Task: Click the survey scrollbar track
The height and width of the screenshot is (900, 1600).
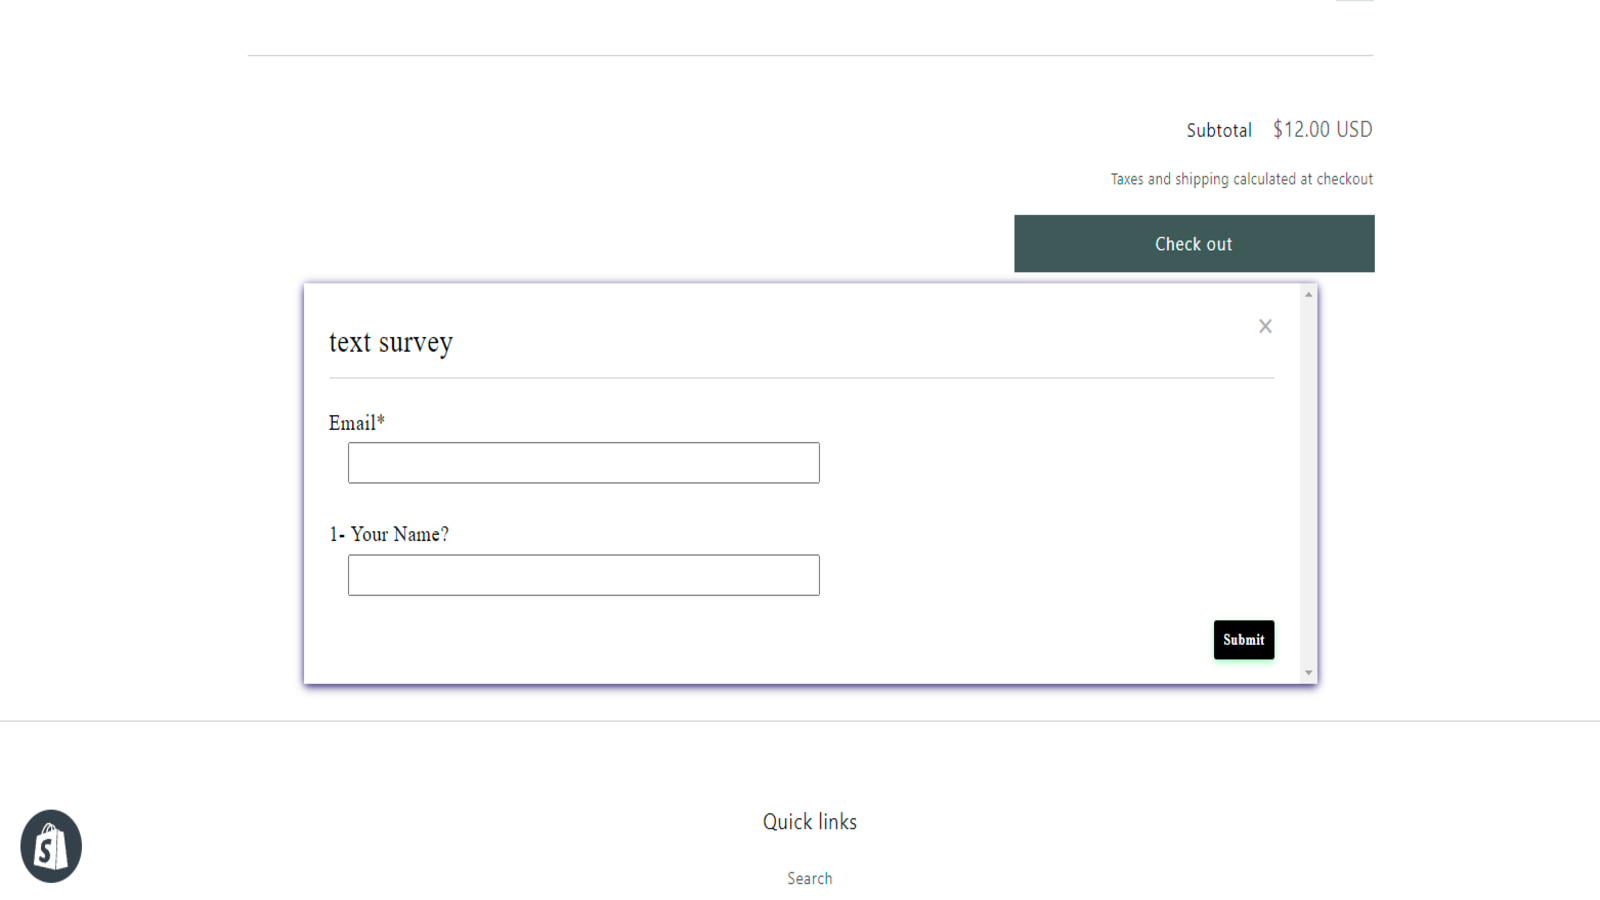Action: point(1308,480)
